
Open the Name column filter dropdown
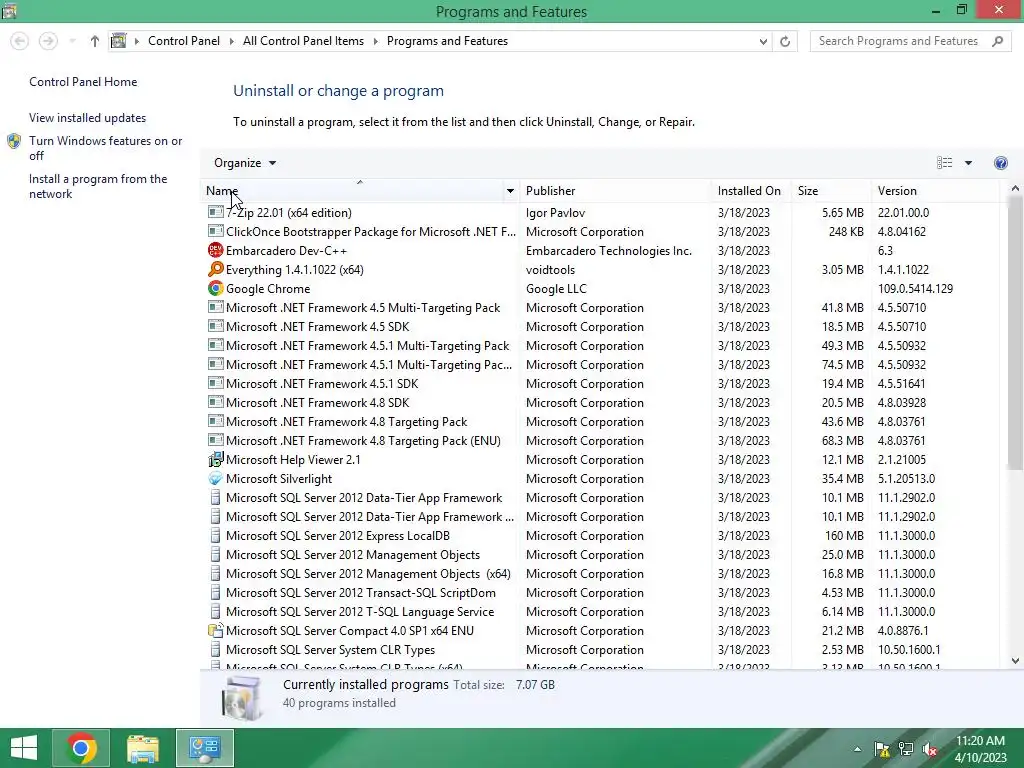[510, 191]
